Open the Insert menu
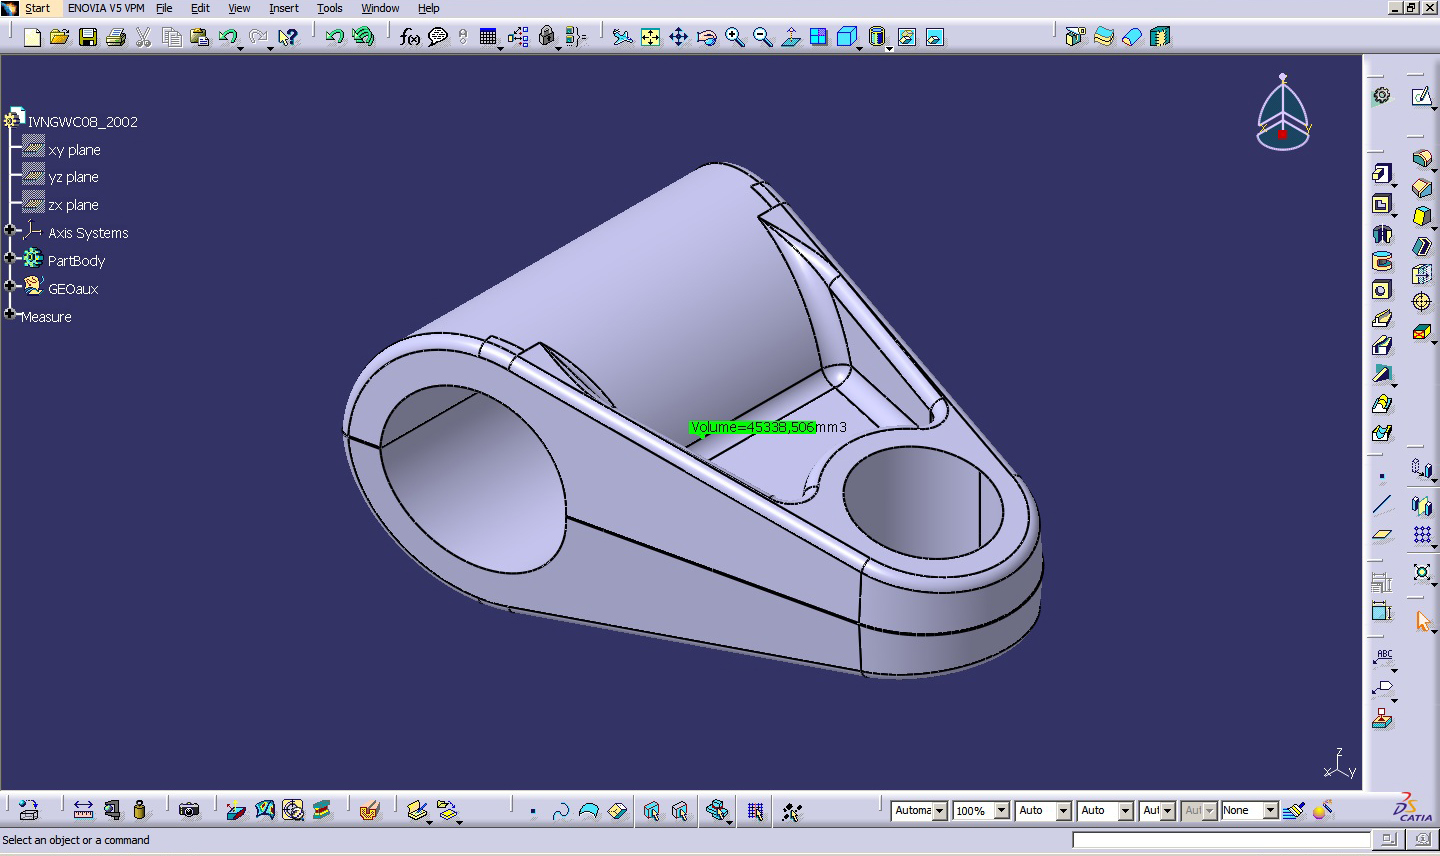This screenshot has width=1440, height=856. click(x=283, y=8)
